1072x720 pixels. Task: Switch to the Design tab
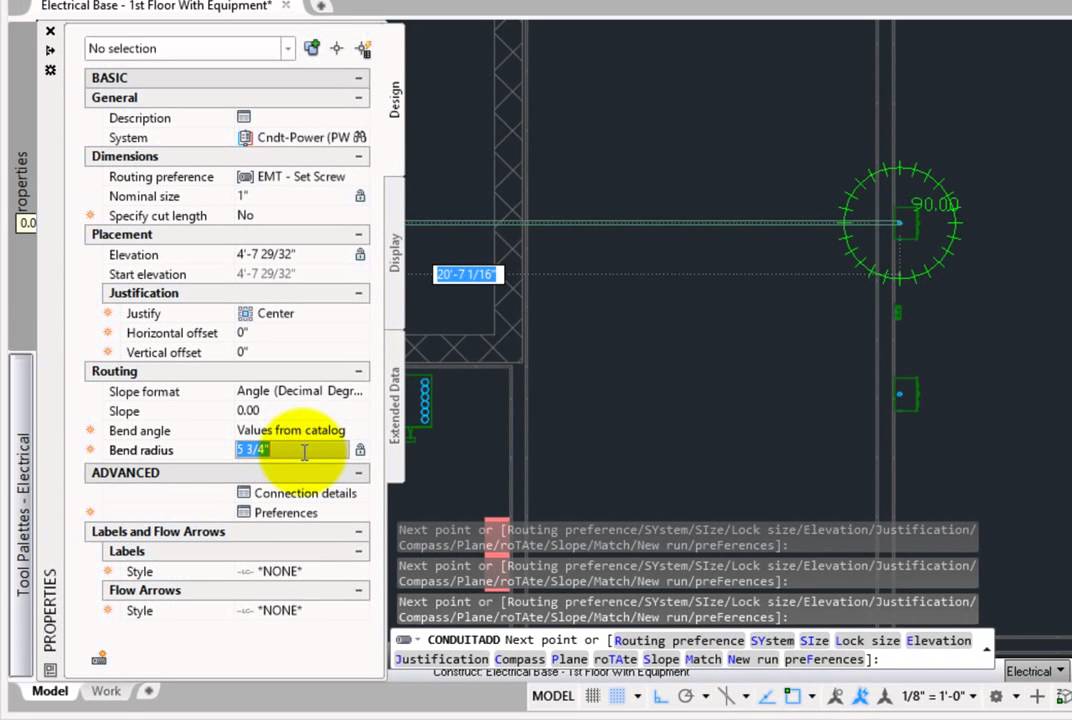[394, 100]
